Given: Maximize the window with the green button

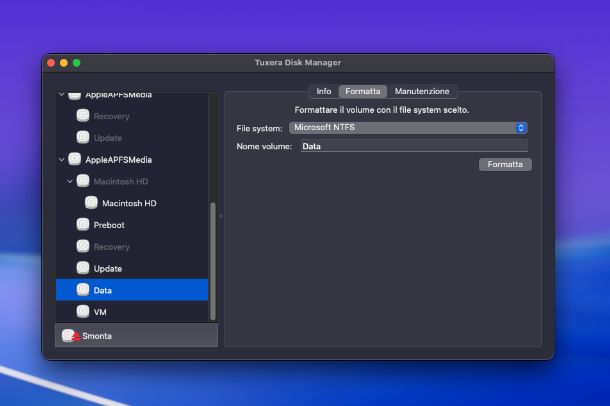Looking at the screenshot, I should [x=77, y=63].
